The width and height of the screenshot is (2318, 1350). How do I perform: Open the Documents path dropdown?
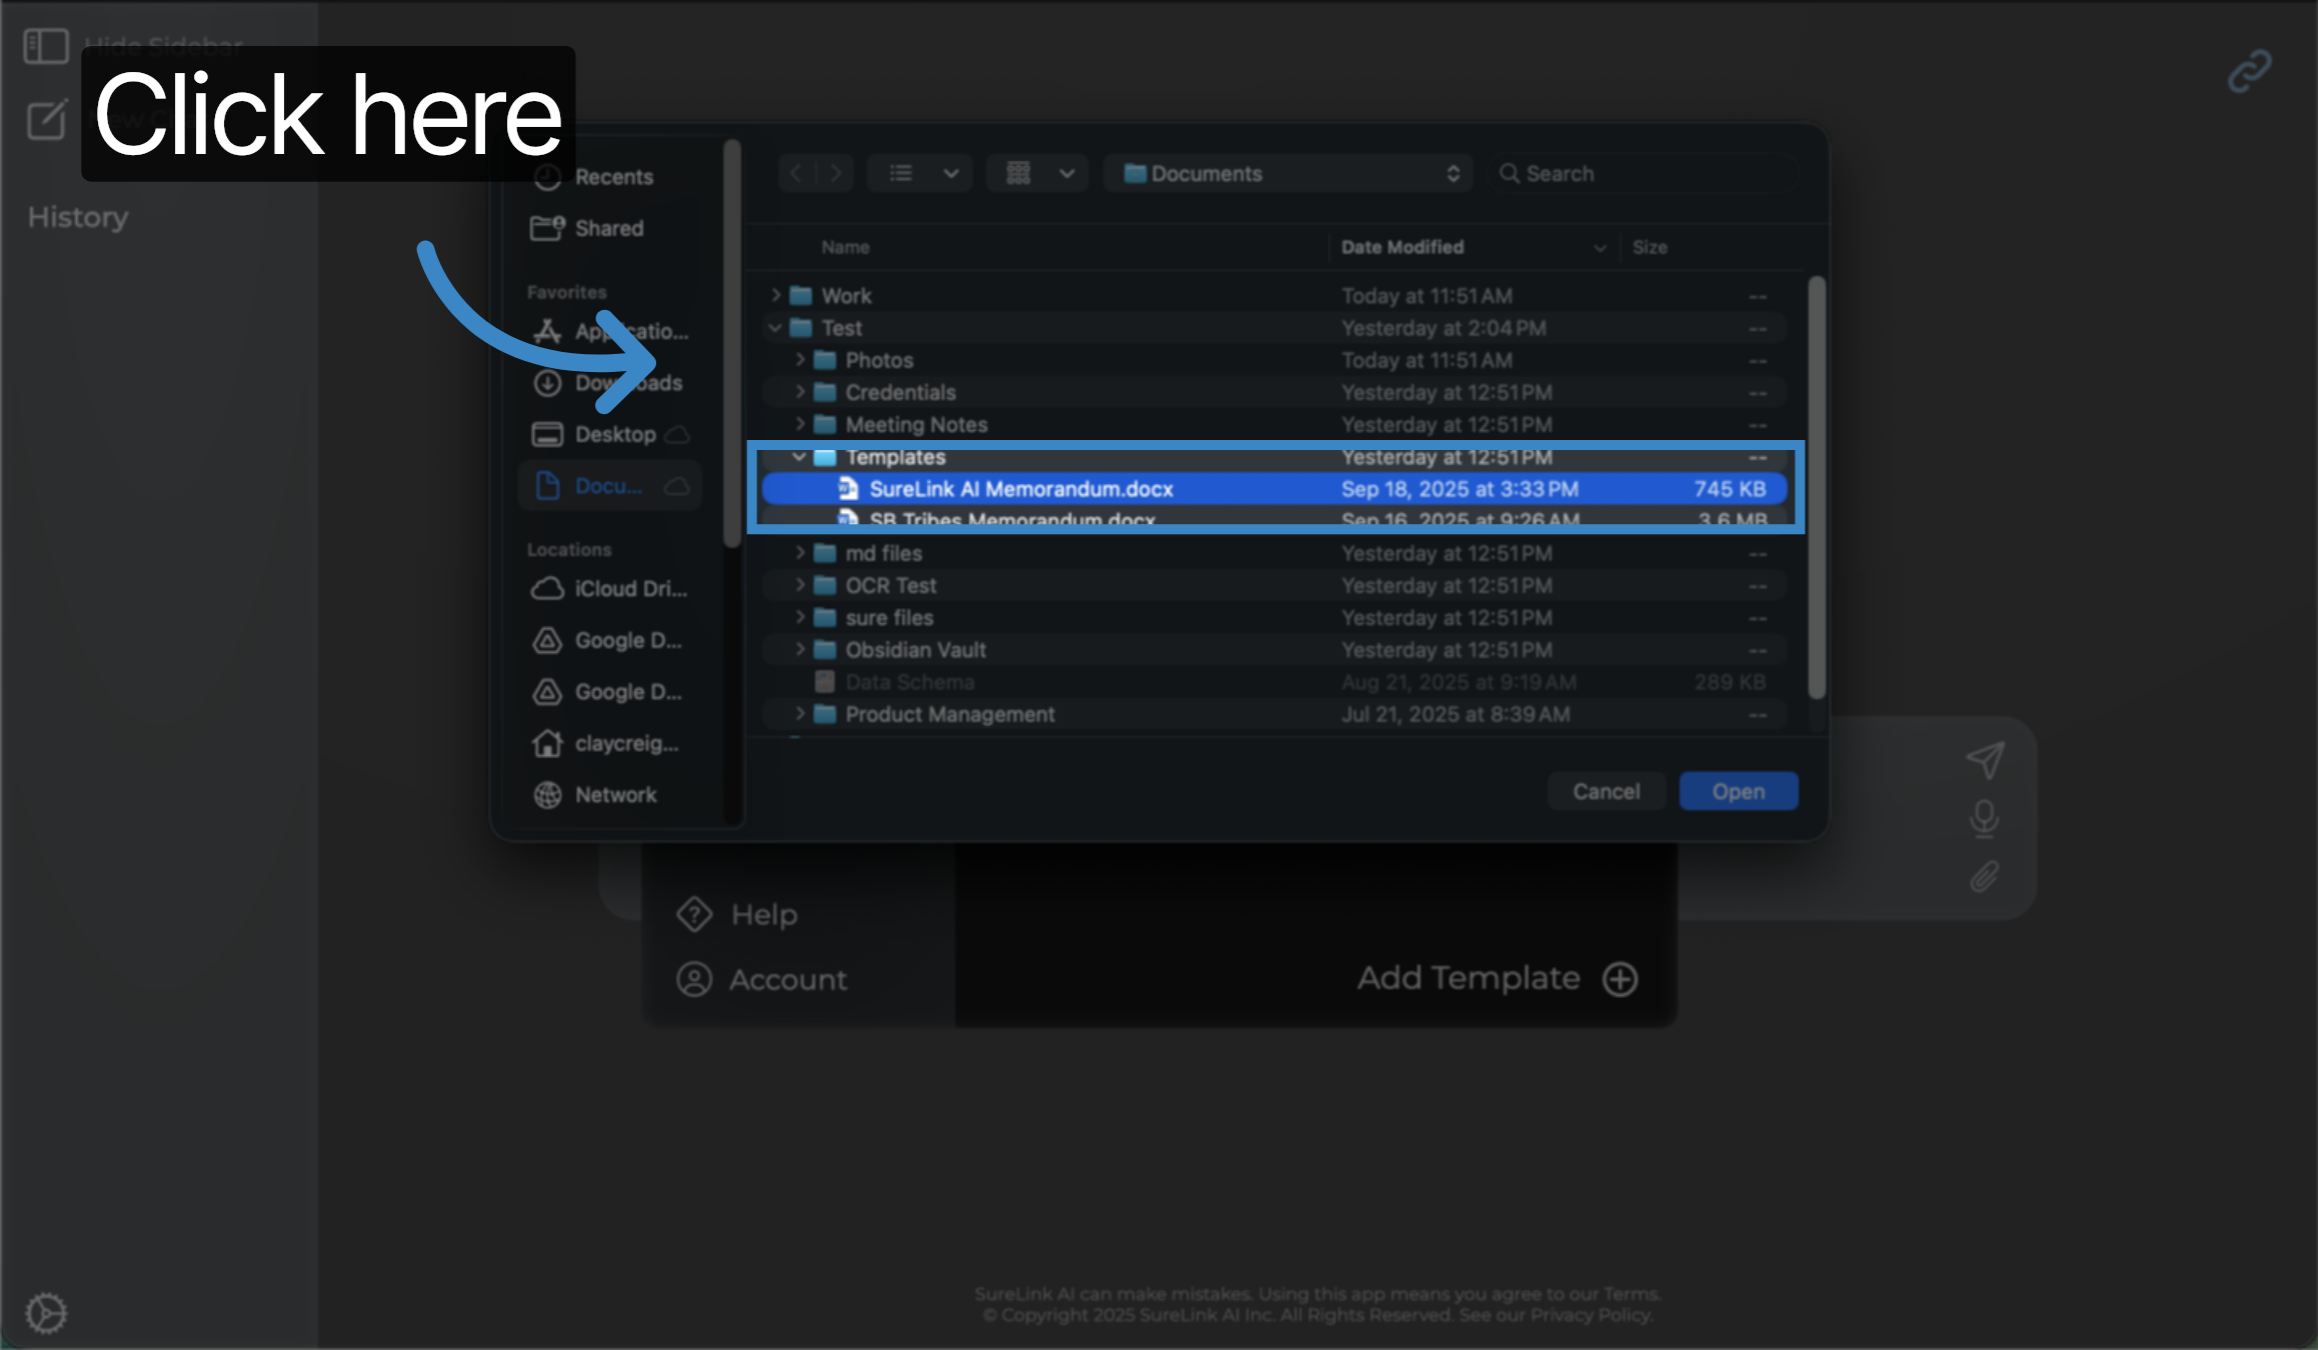pos(1288,172)
